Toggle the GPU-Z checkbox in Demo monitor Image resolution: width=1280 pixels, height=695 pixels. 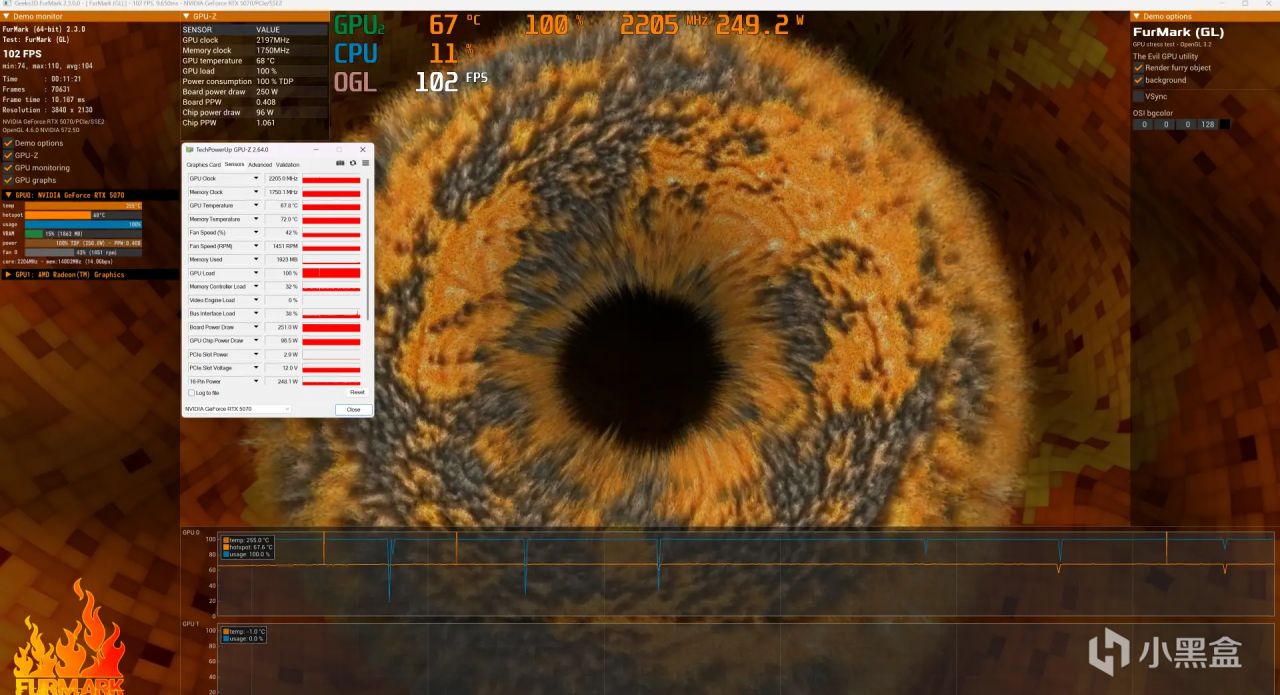[x=8, y=155]
